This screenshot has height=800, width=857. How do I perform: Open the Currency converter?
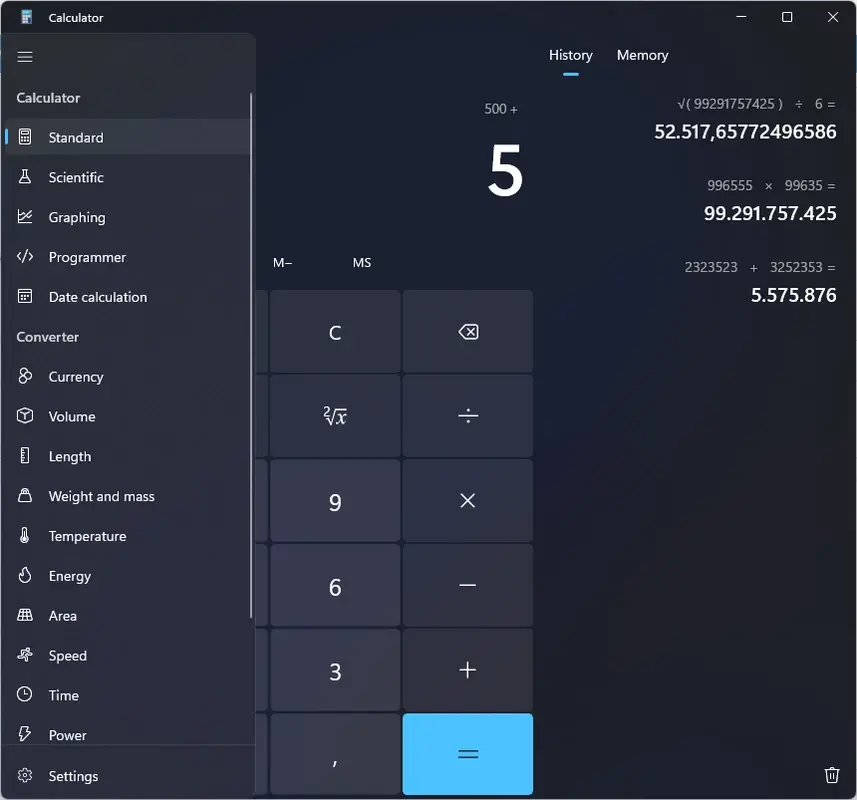pyautogui.click(x=74, y=377)
